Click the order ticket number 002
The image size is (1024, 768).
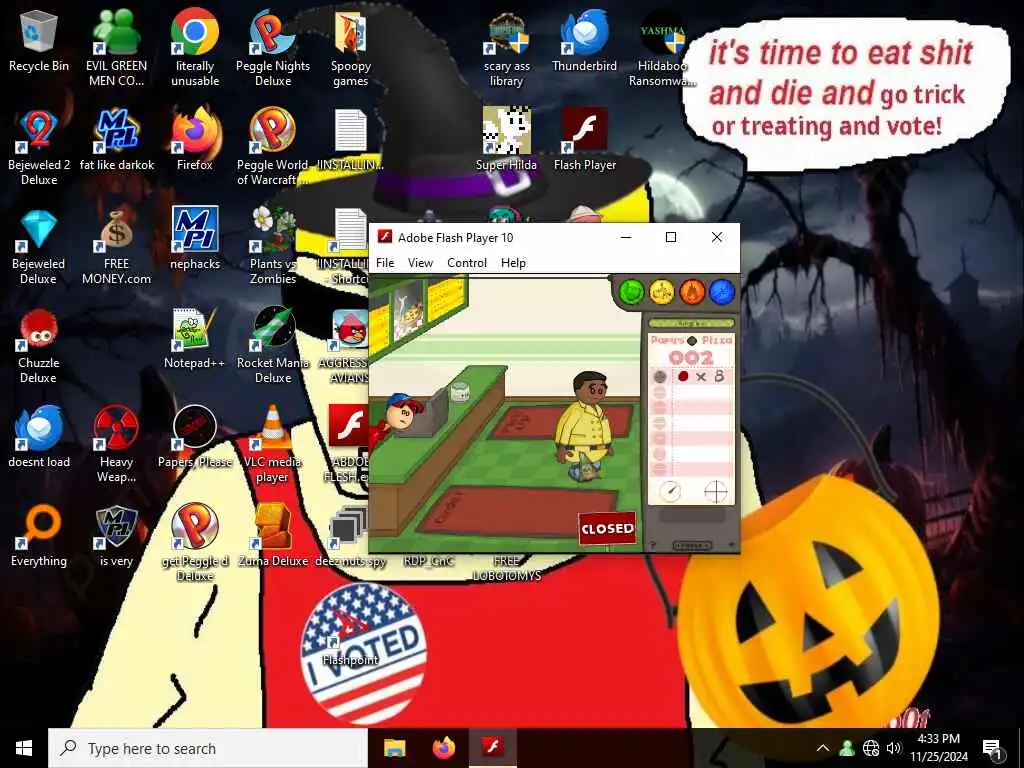point(691,357)
